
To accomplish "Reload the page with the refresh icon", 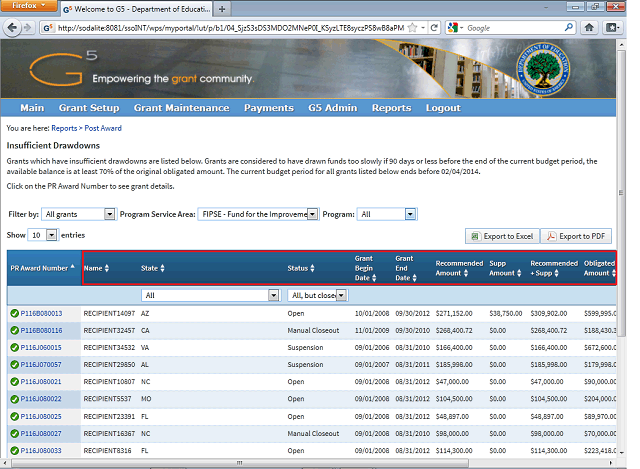I will tap(434, 28).
